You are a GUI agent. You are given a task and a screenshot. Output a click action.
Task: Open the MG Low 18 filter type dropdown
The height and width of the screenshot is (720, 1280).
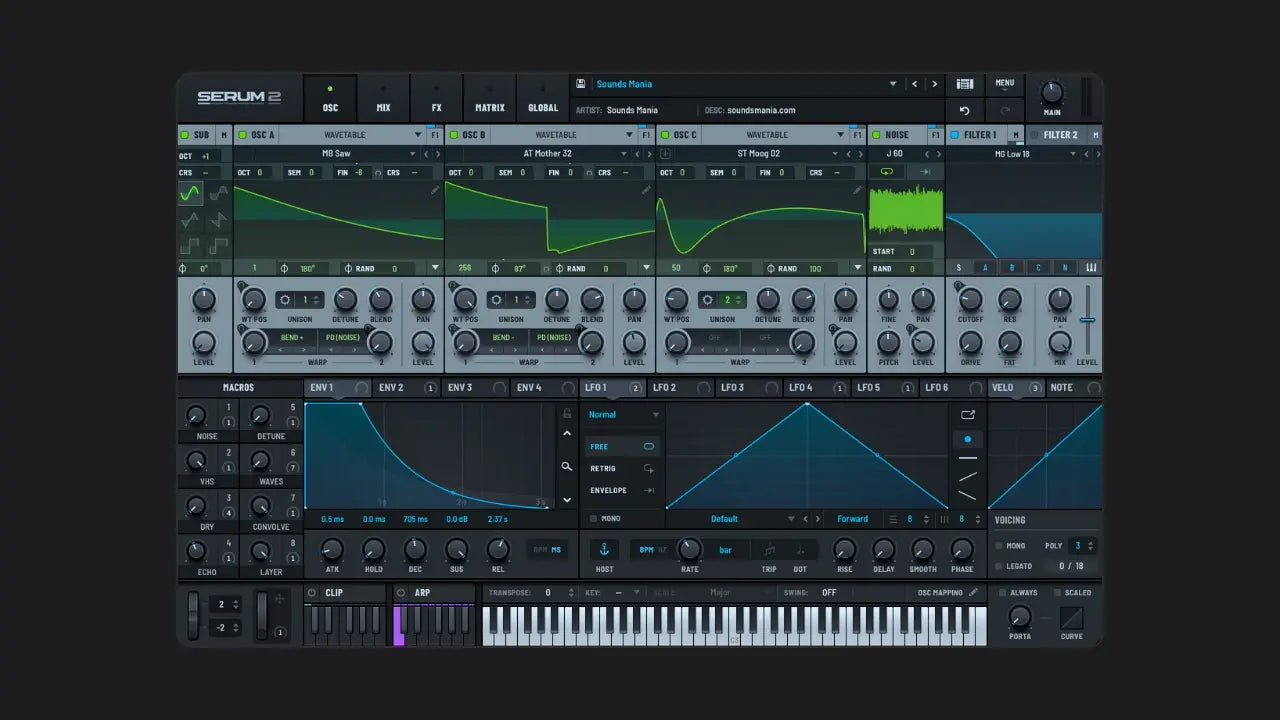click(1073, 154)
